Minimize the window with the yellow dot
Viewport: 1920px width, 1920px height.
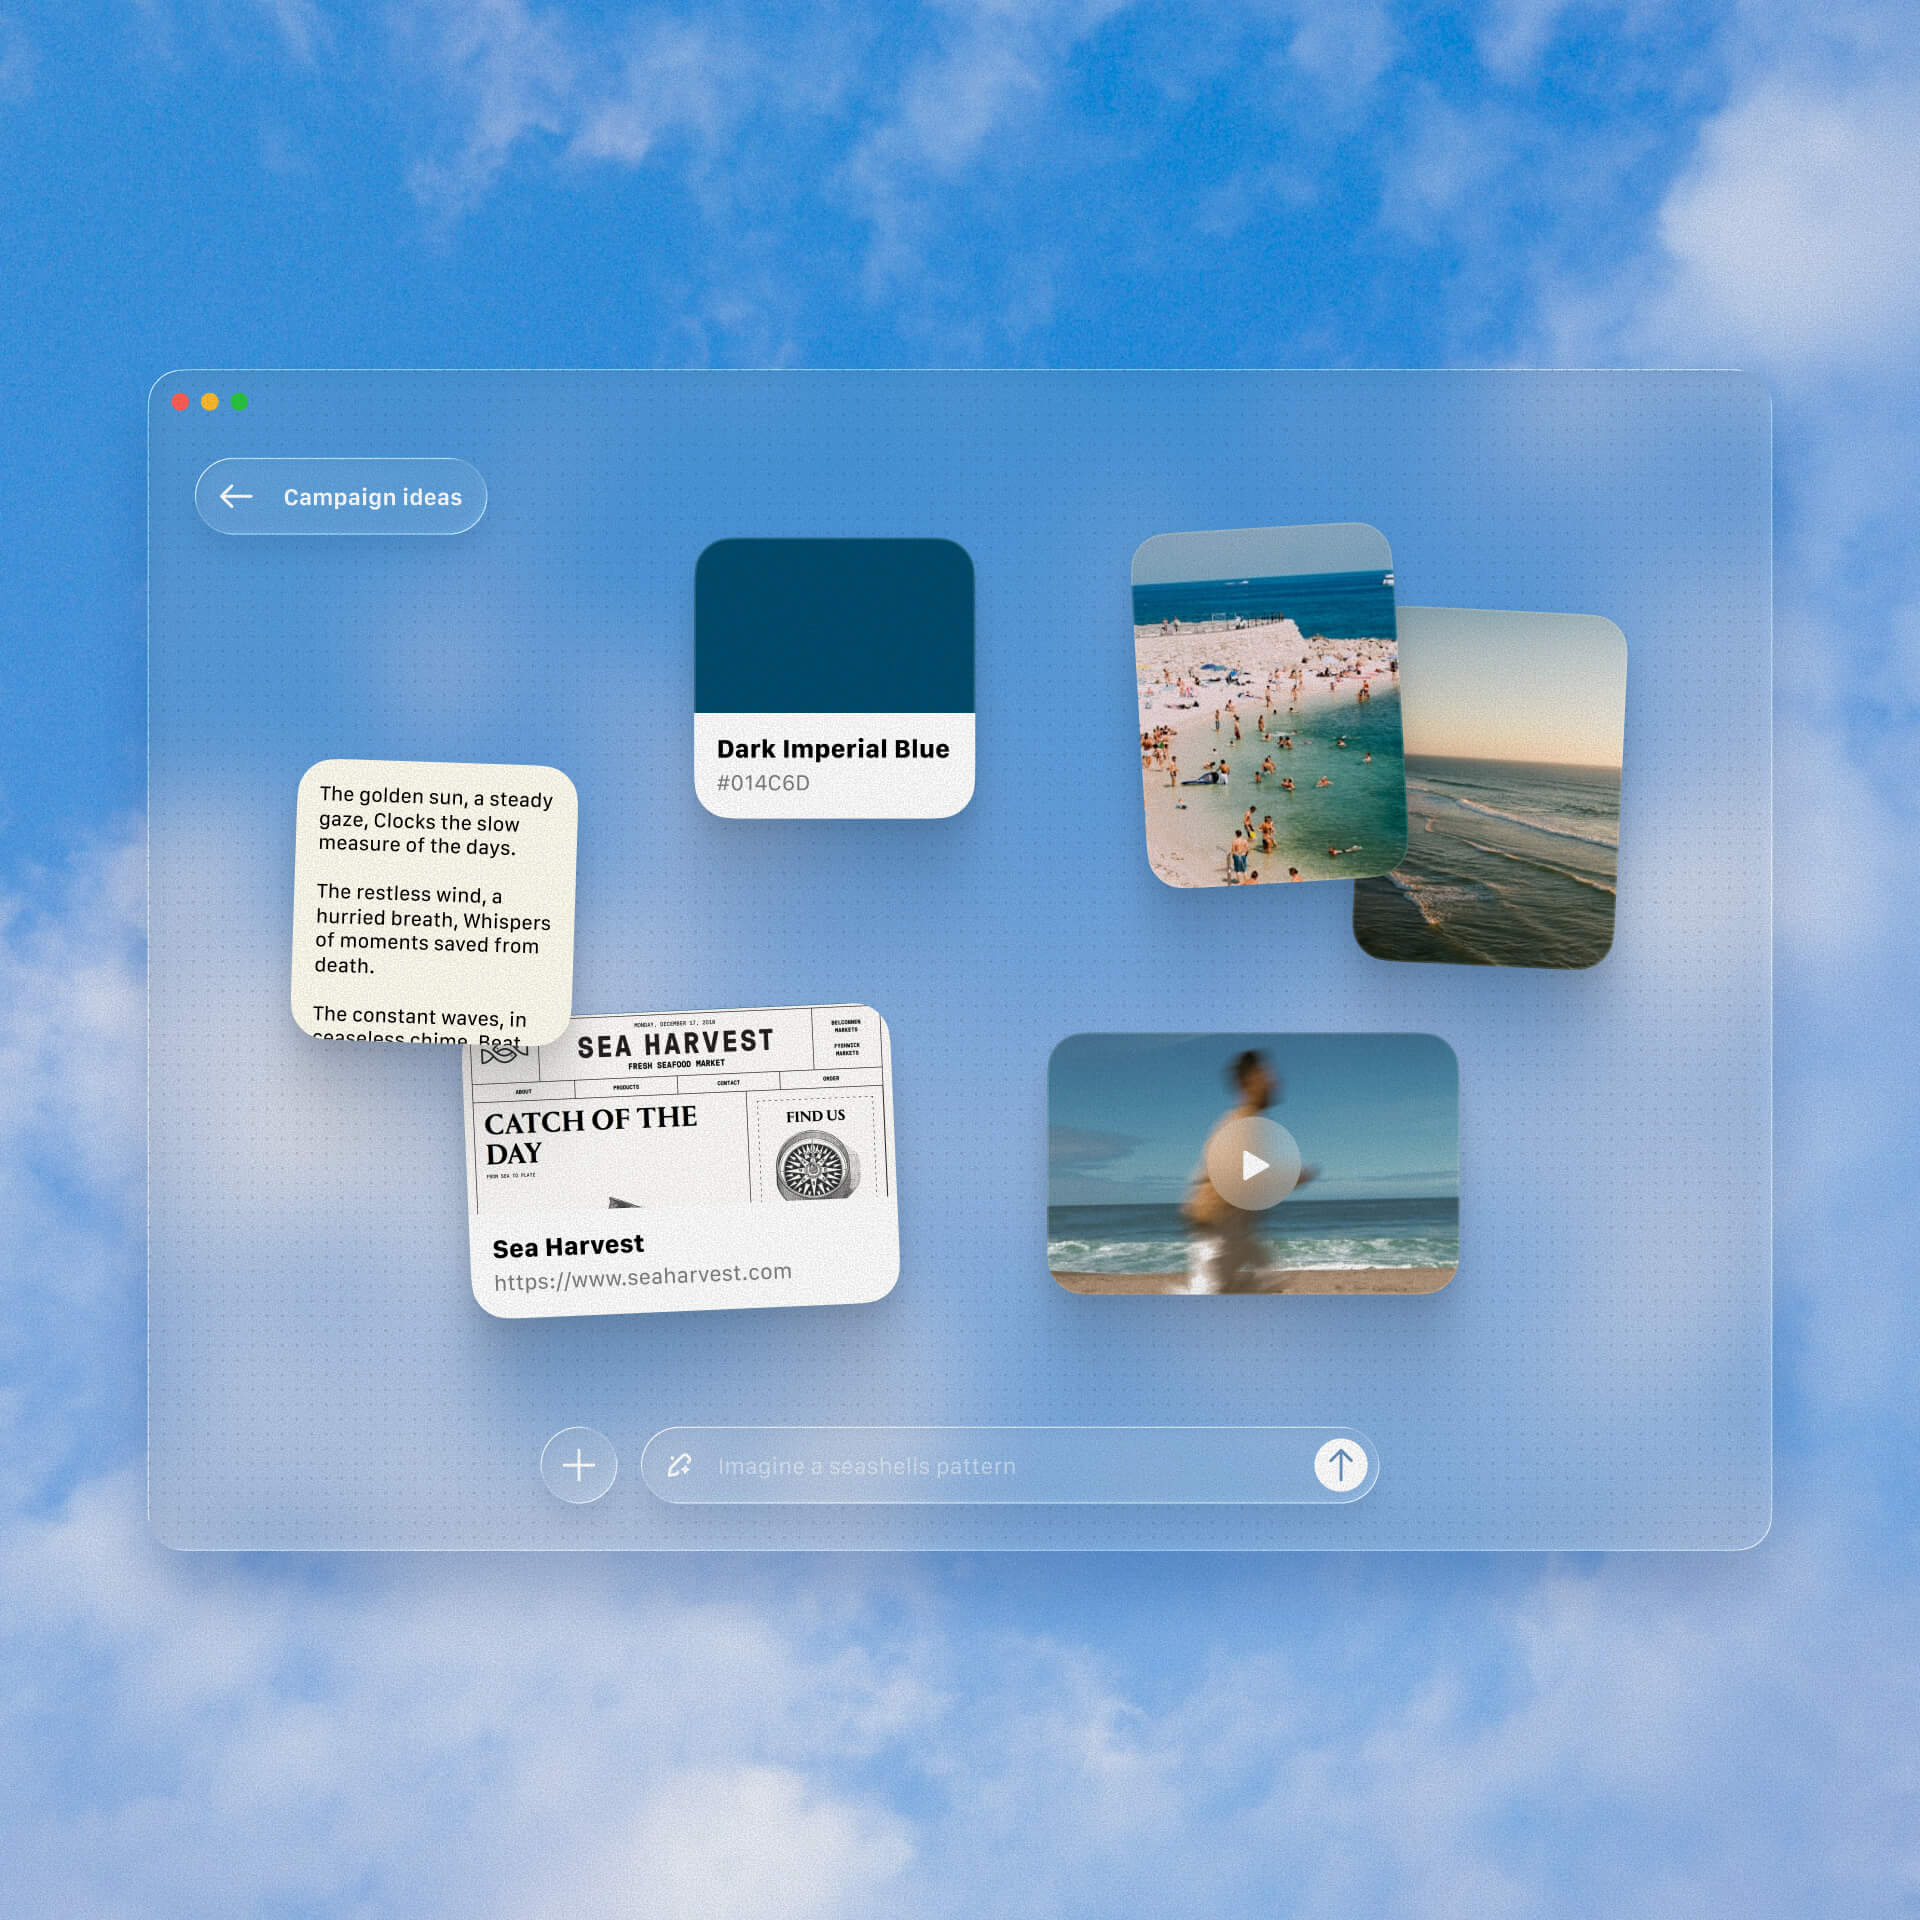pyautogui.click(x=210, y=402)
